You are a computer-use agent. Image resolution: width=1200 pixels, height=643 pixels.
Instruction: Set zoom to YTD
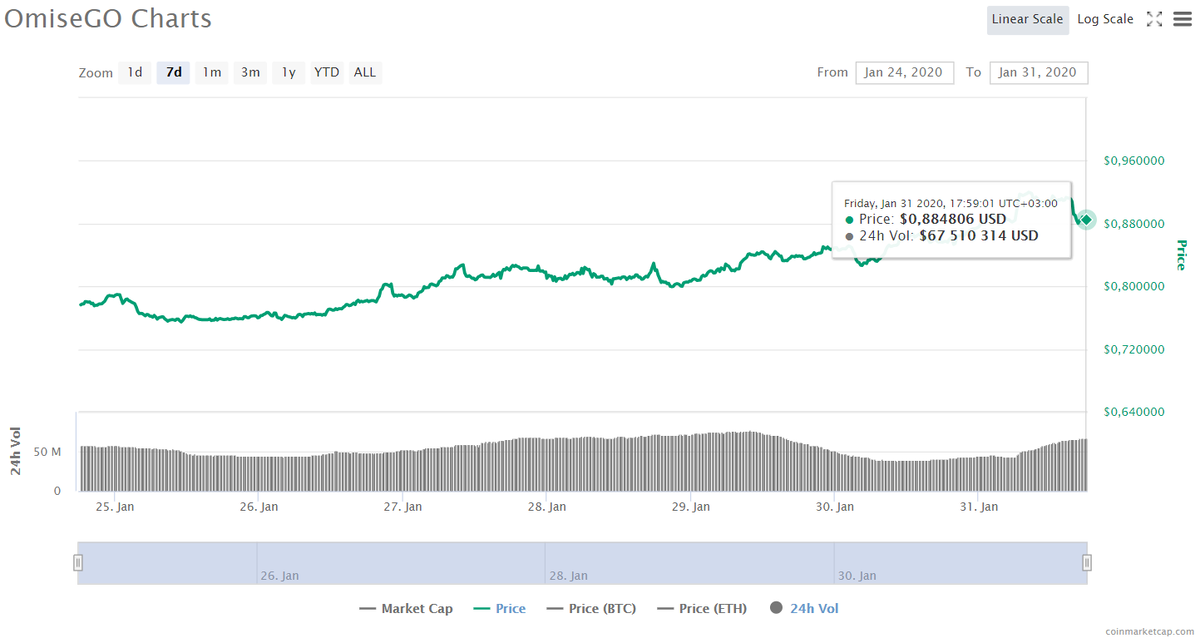click(x=327, y=72)
